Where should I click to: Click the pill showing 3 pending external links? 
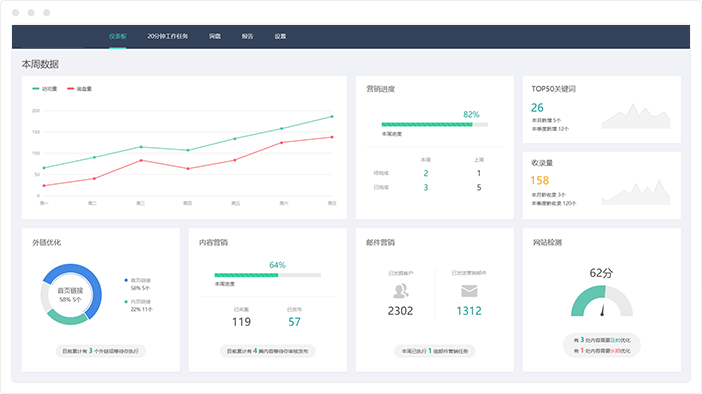(101, 351)
